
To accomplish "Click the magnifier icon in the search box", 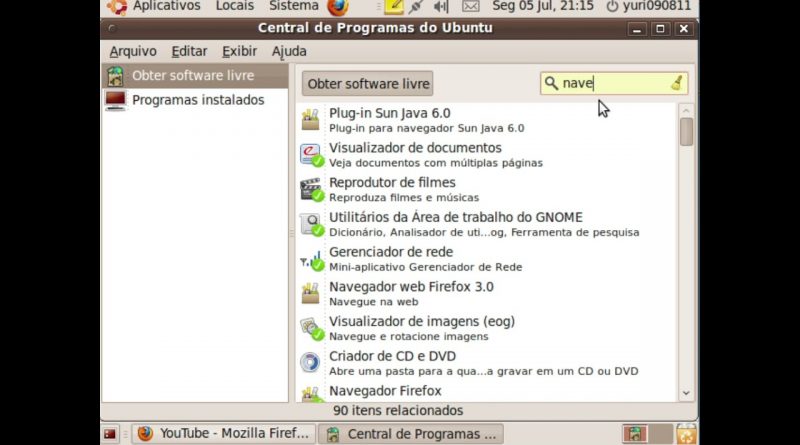I will pyautogui.click(x=551, y=83).
